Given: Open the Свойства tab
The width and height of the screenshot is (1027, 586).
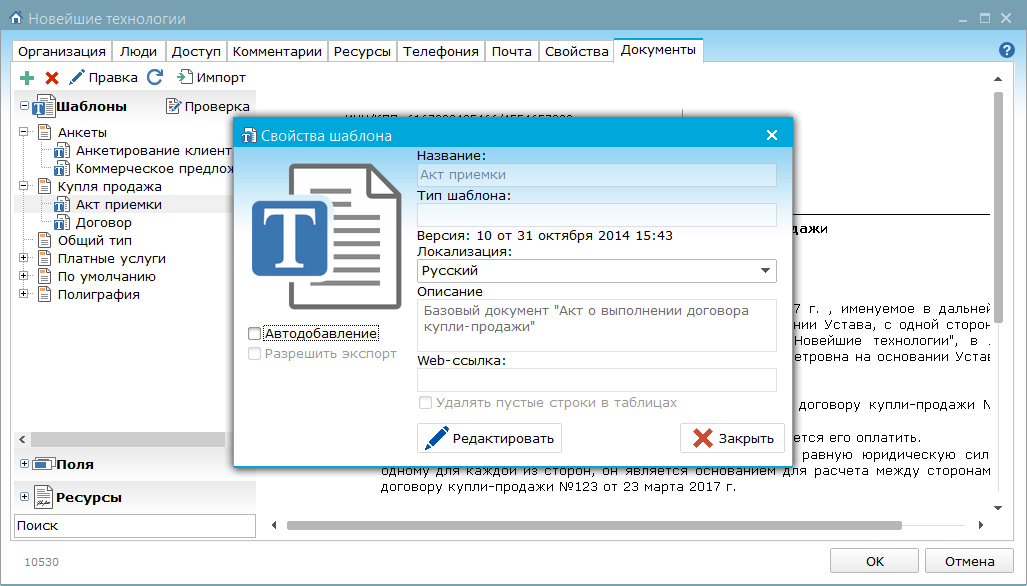Looking at the screenshot, I should 576,51.
